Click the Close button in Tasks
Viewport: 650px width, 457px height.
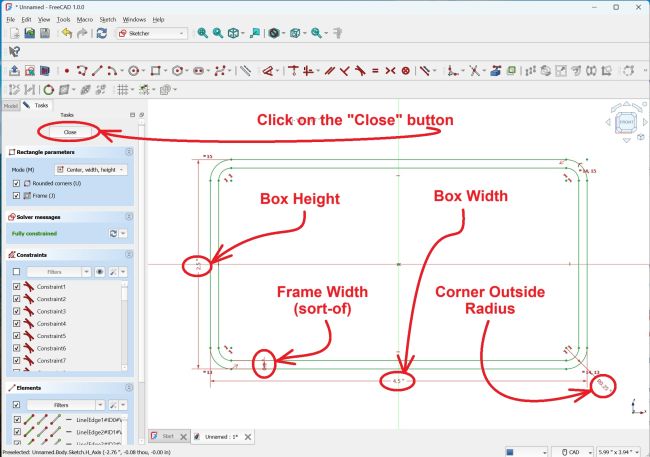pyautogui.click(x=70, y=132)
